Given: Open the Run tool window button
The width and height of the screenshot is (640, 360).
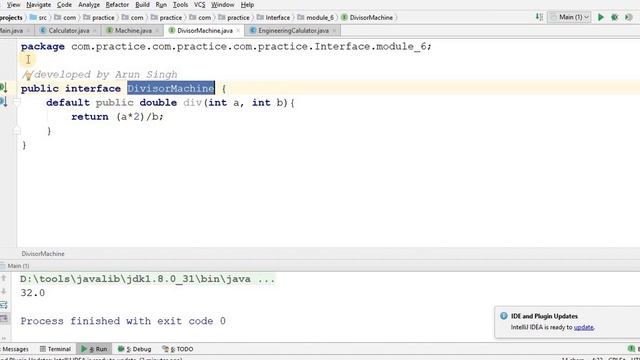Looking at the screenshot, I should pos(94,349).
